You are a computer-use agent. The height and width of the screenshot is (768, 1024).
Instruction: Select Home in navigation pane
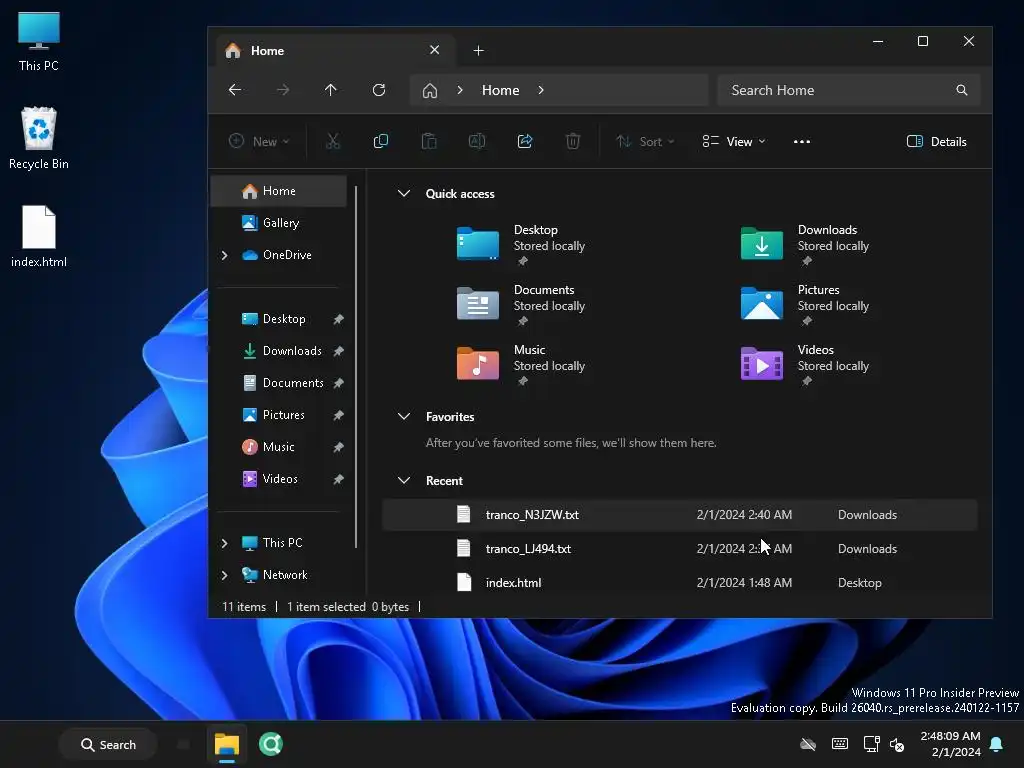[278, 191]
